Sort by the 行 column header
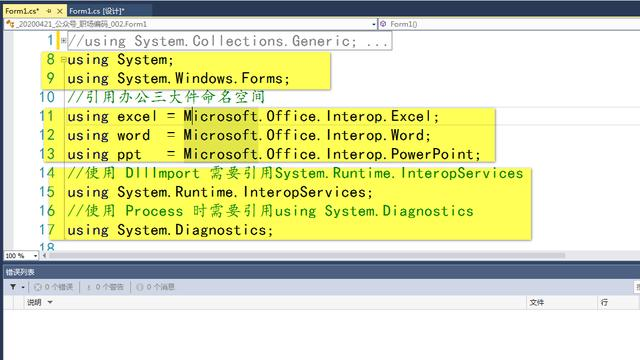 pos(604,302)
